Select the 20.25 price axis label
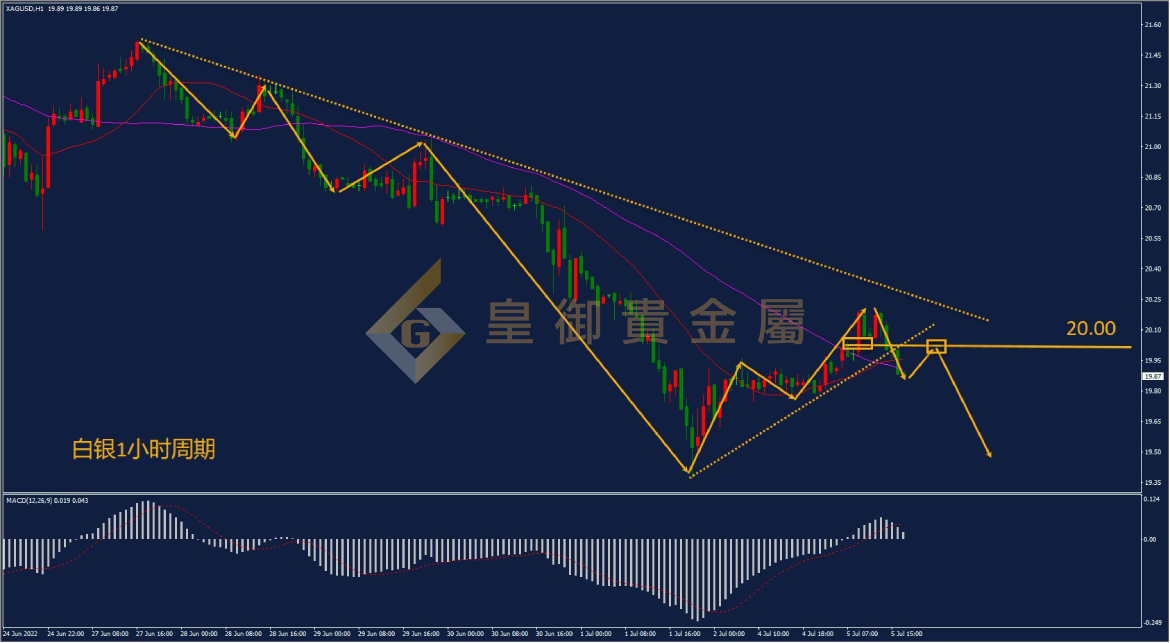 (x=1152, y=299)
